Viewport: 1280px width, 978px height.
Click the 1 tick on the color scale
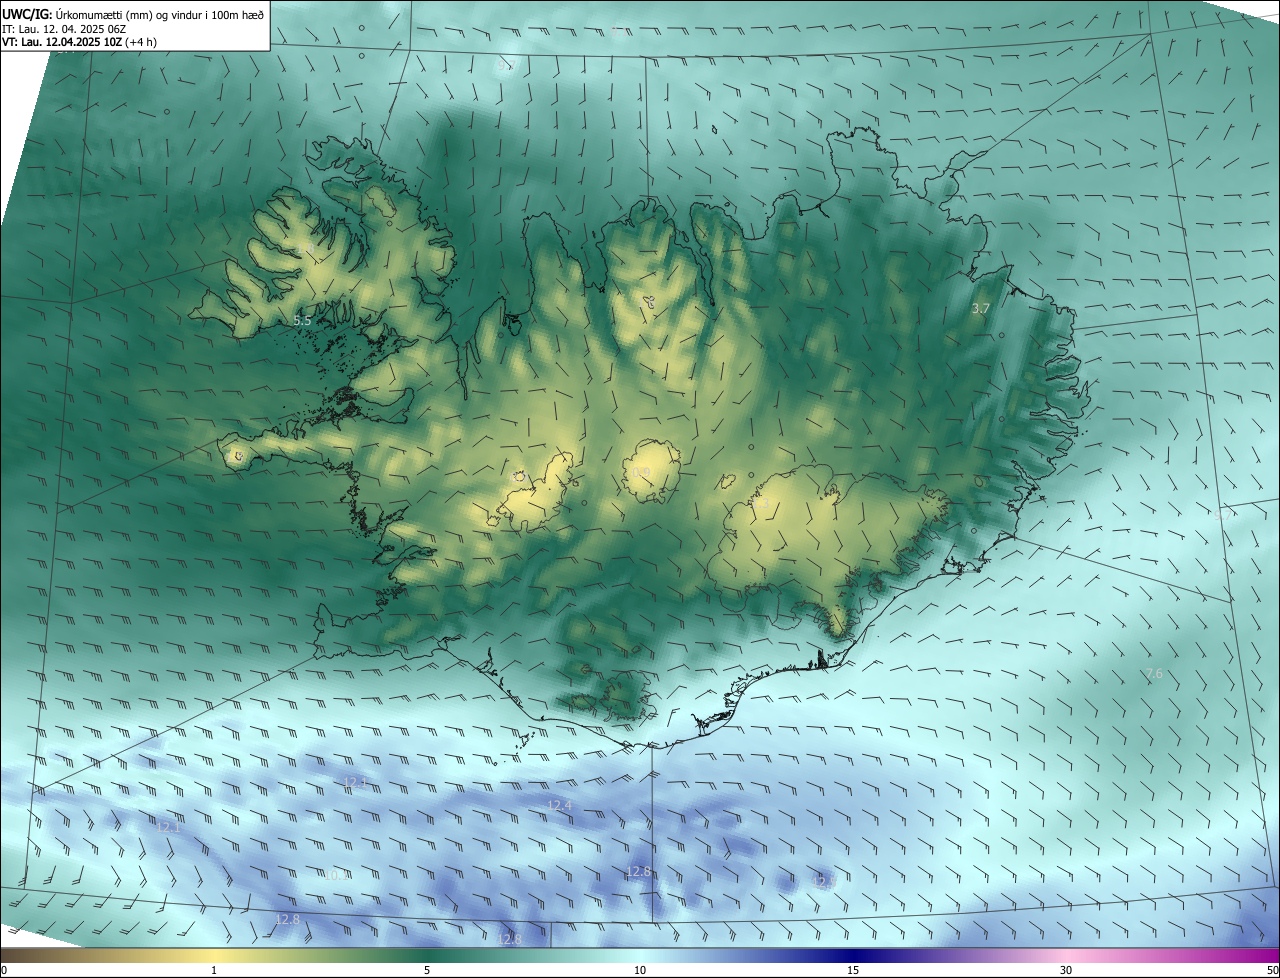[x=214, y=970]
